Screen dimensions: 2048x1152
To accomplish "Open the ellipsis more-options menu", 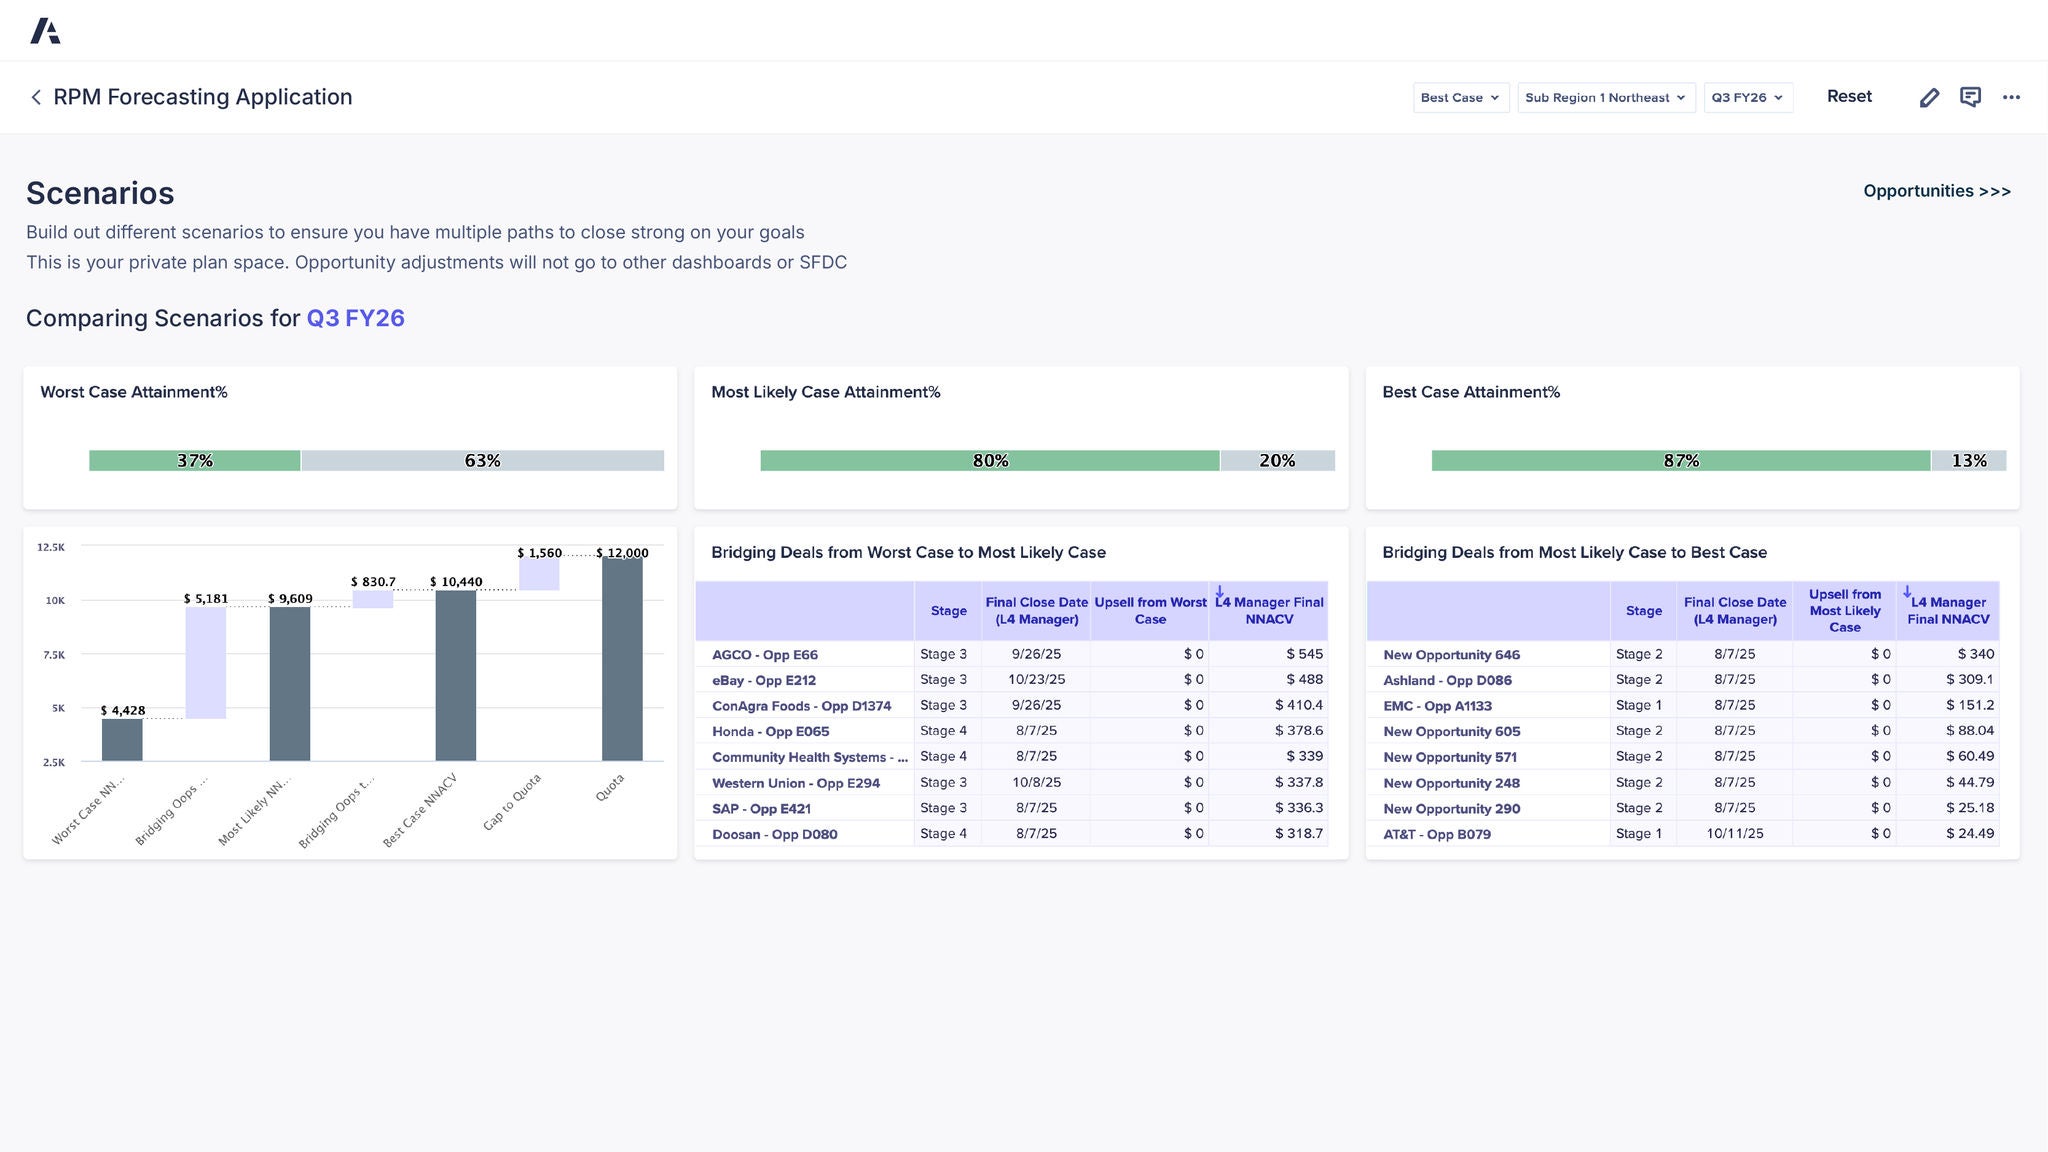I will pos(2012,97).
